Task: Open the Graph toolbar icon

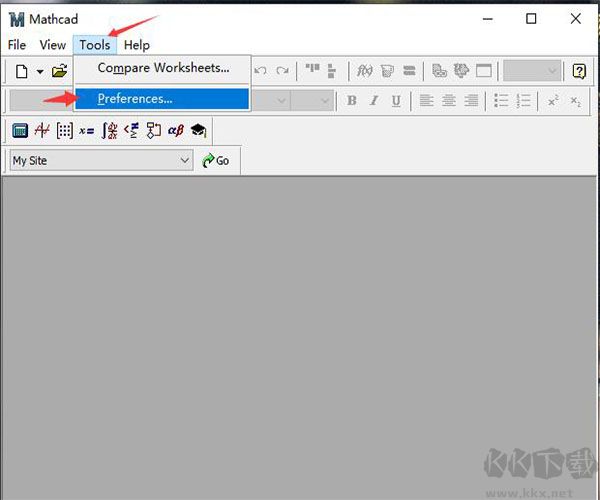Action: pyautogui.click(x=42, y=130)
